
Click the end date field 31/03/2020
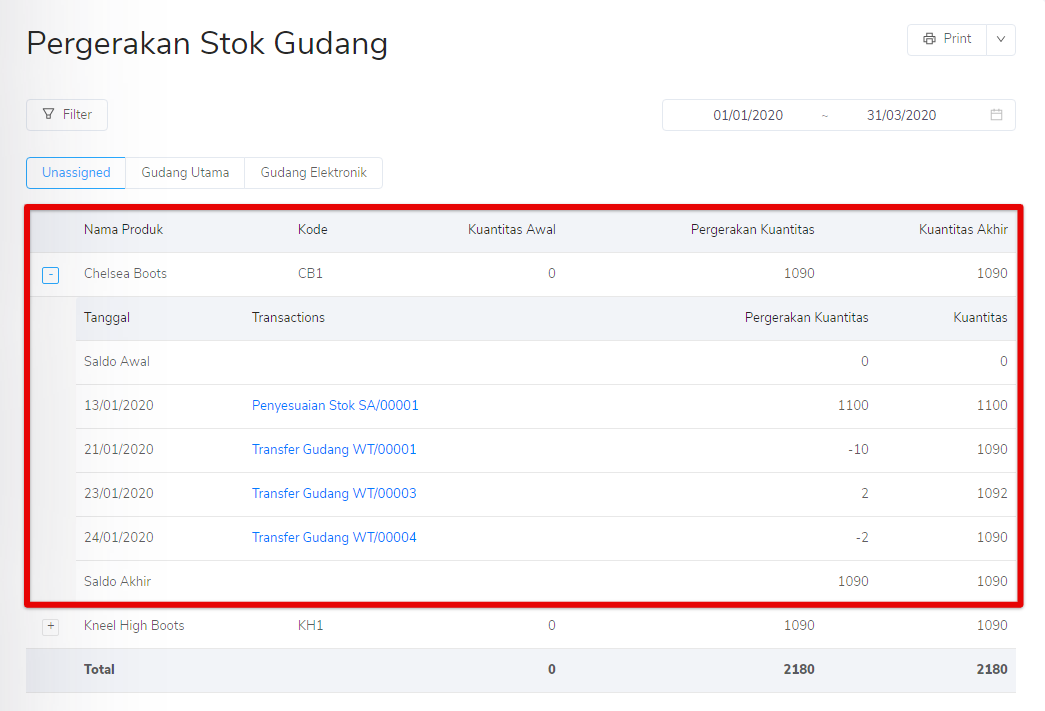coord(900,115)
